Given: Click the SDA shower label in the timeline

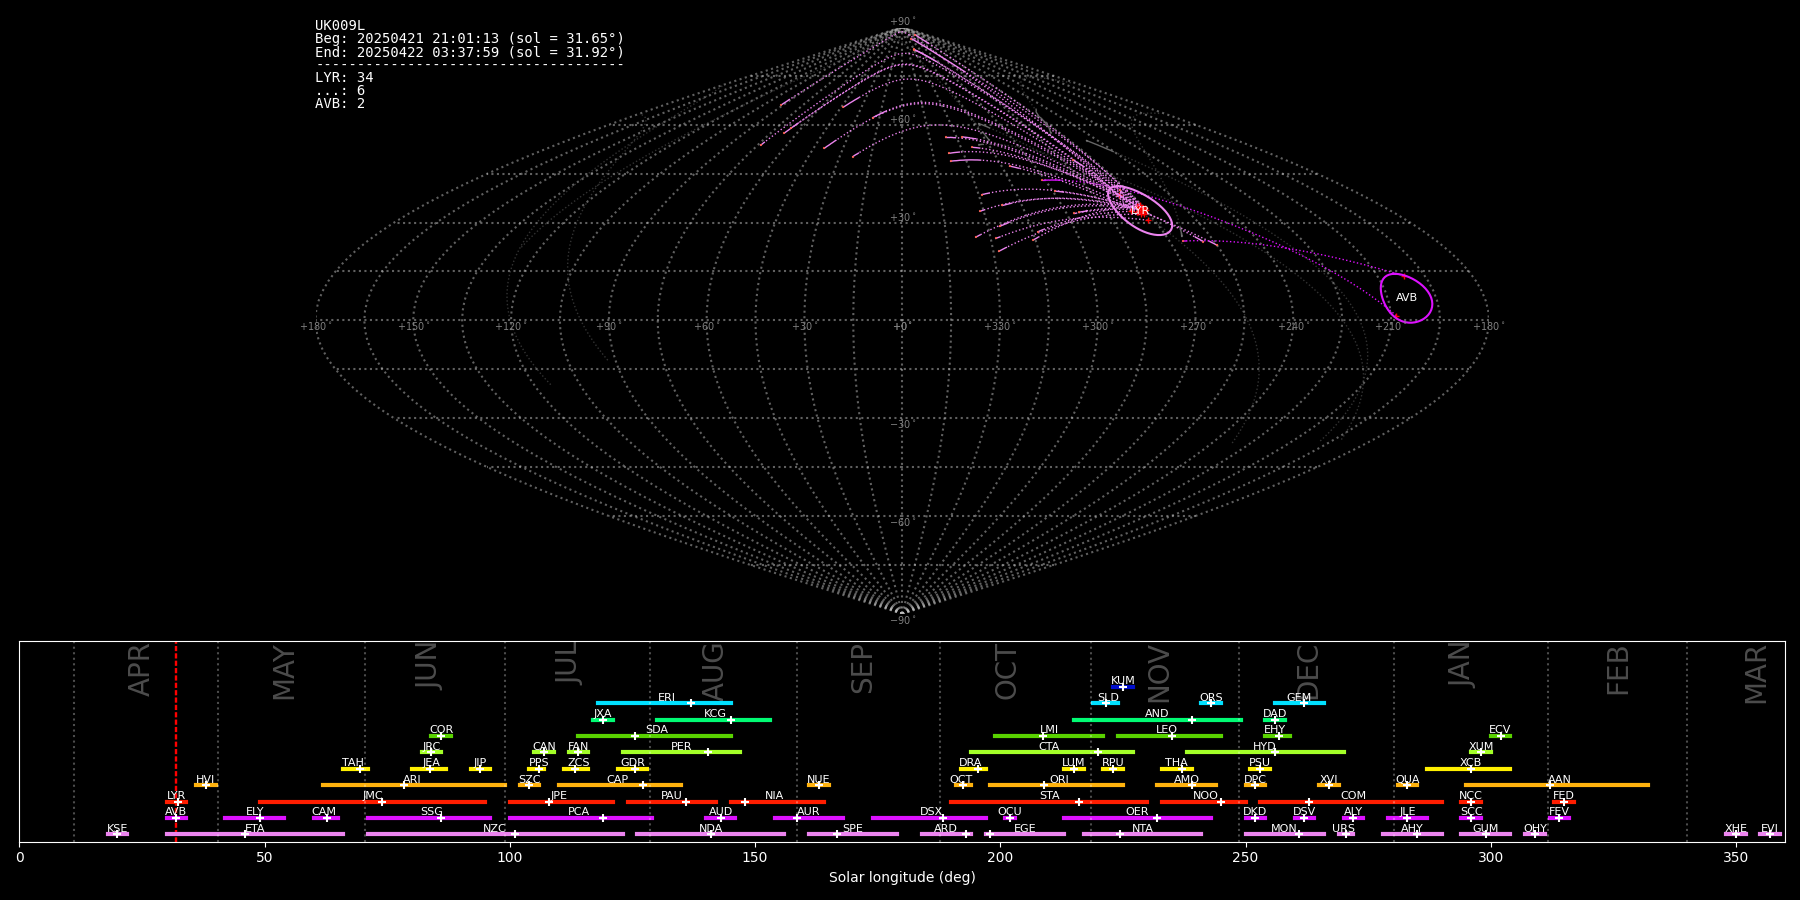Looking at the screenshot, I should 657,730.
